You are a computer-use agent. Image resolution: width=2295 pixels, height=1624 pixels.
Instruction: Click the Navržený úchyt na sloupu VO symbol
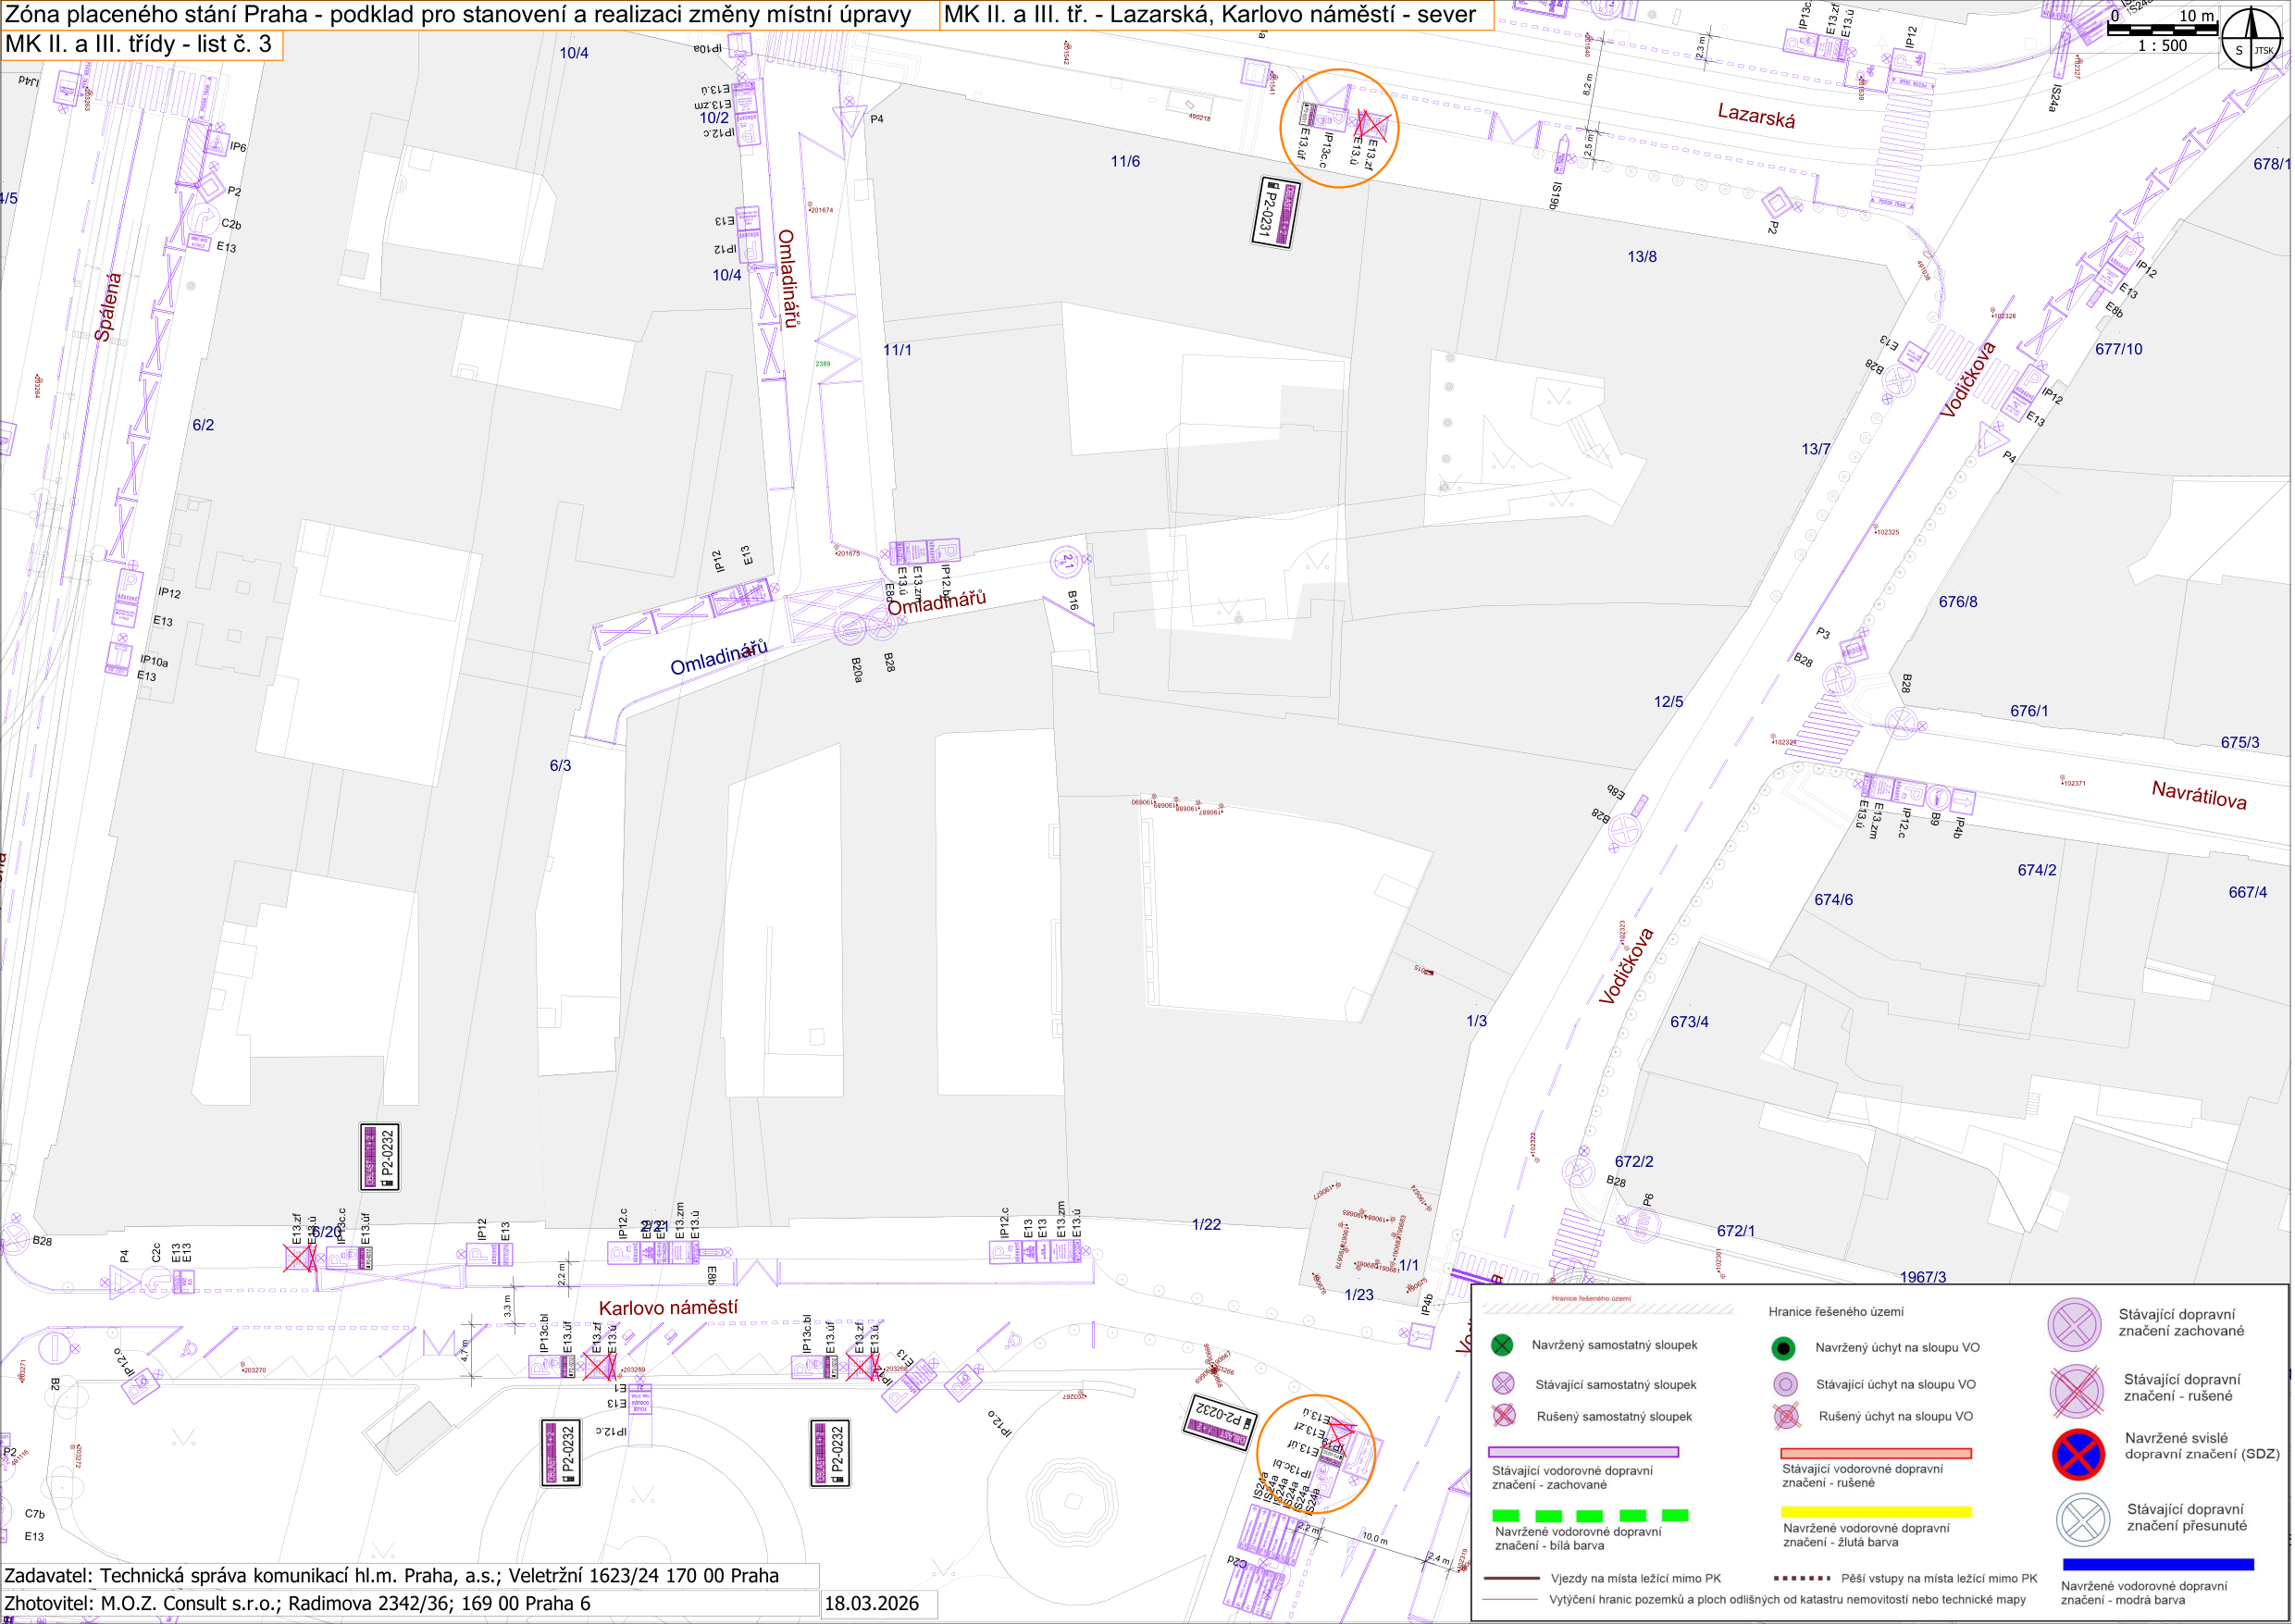pyautogui.click(x=1783, y=1348)
